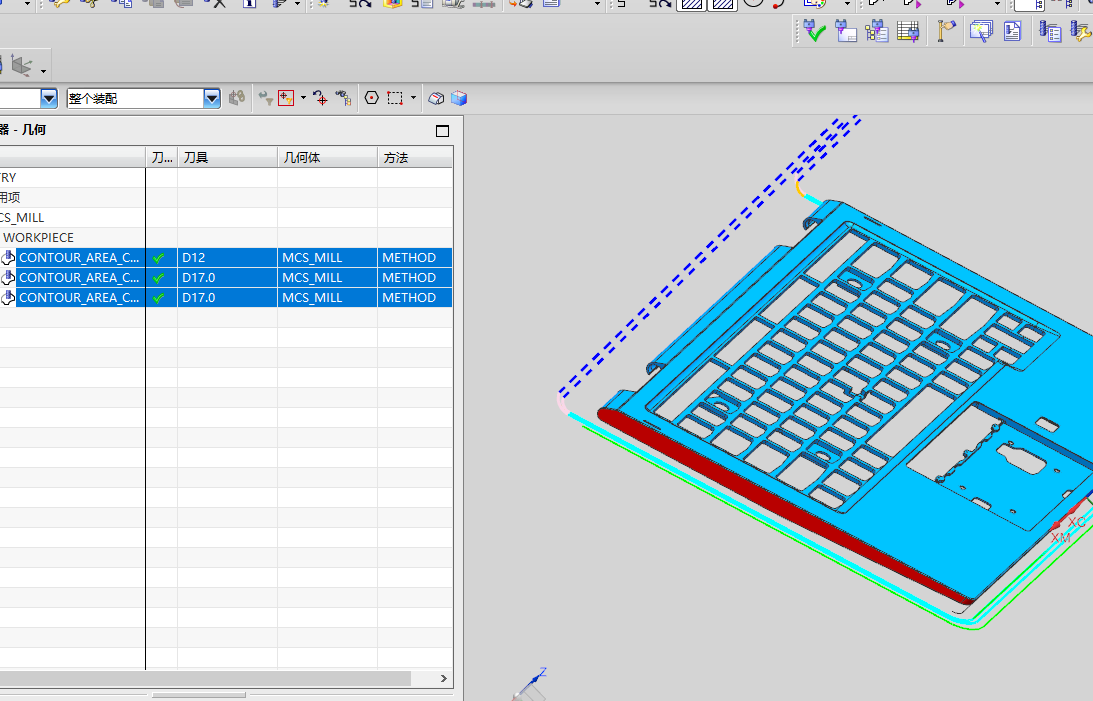
Task: Open the selection filter icon's dropdown arrow
Action: click(303, 98)
